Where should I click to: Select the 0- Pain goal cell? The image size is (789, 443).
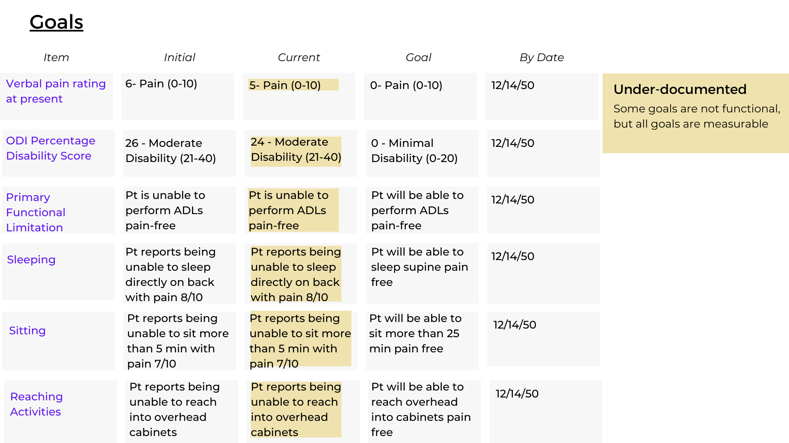click(420, 96)
